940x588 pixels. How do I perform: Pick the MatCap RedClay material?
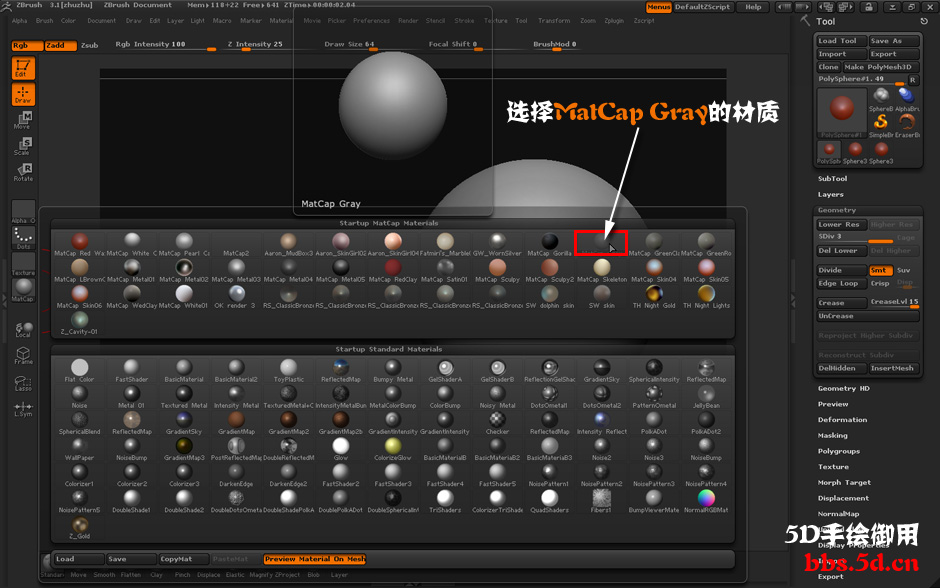[x=393, y=270]
